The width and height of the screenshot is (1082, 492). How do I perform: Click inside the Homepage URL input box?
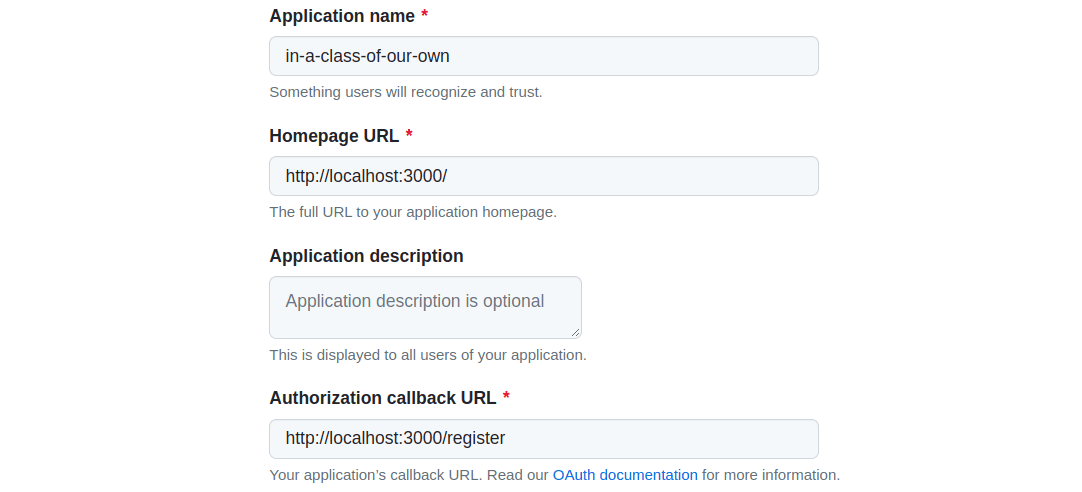click(x=544, y=176)
